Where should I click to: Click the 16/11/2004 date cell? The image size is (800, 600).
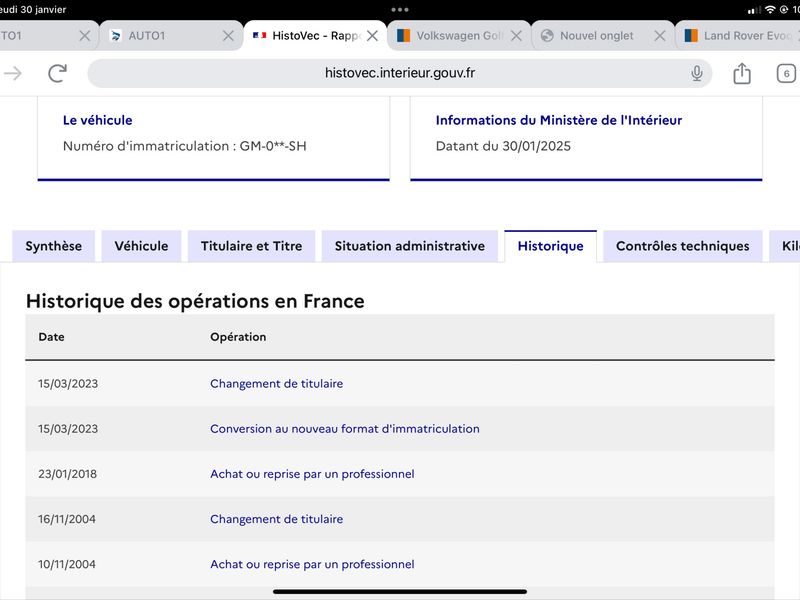pos(67,519)
